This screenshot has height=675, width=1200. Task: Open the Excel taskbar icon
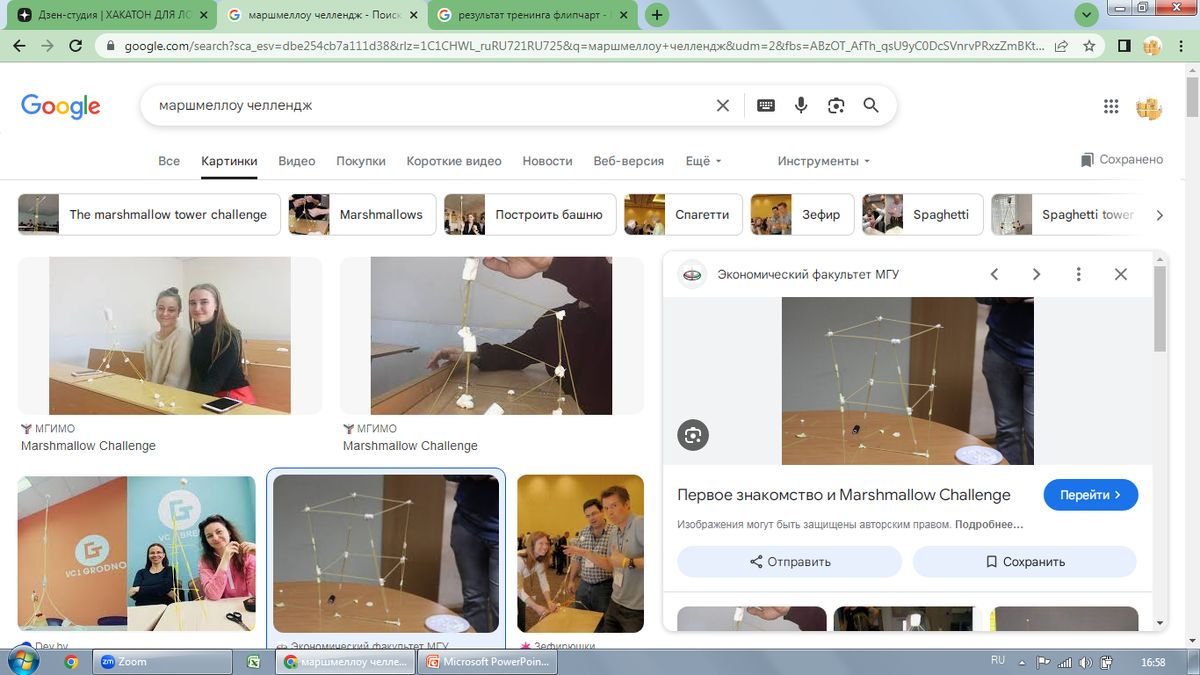pyautogui.click(x=254, y=661)
